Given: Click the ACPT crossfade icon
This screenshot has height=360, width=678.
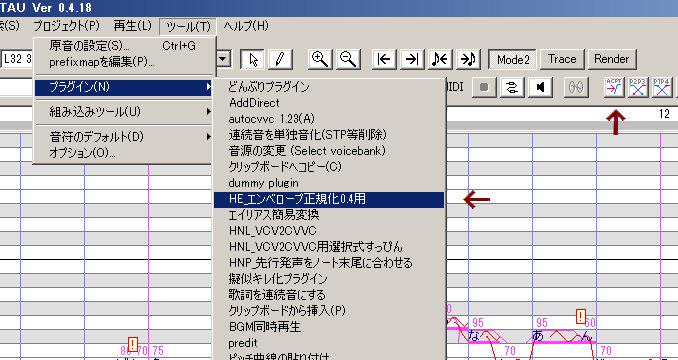Looking at the screenshot, I should tap(614, 87).
